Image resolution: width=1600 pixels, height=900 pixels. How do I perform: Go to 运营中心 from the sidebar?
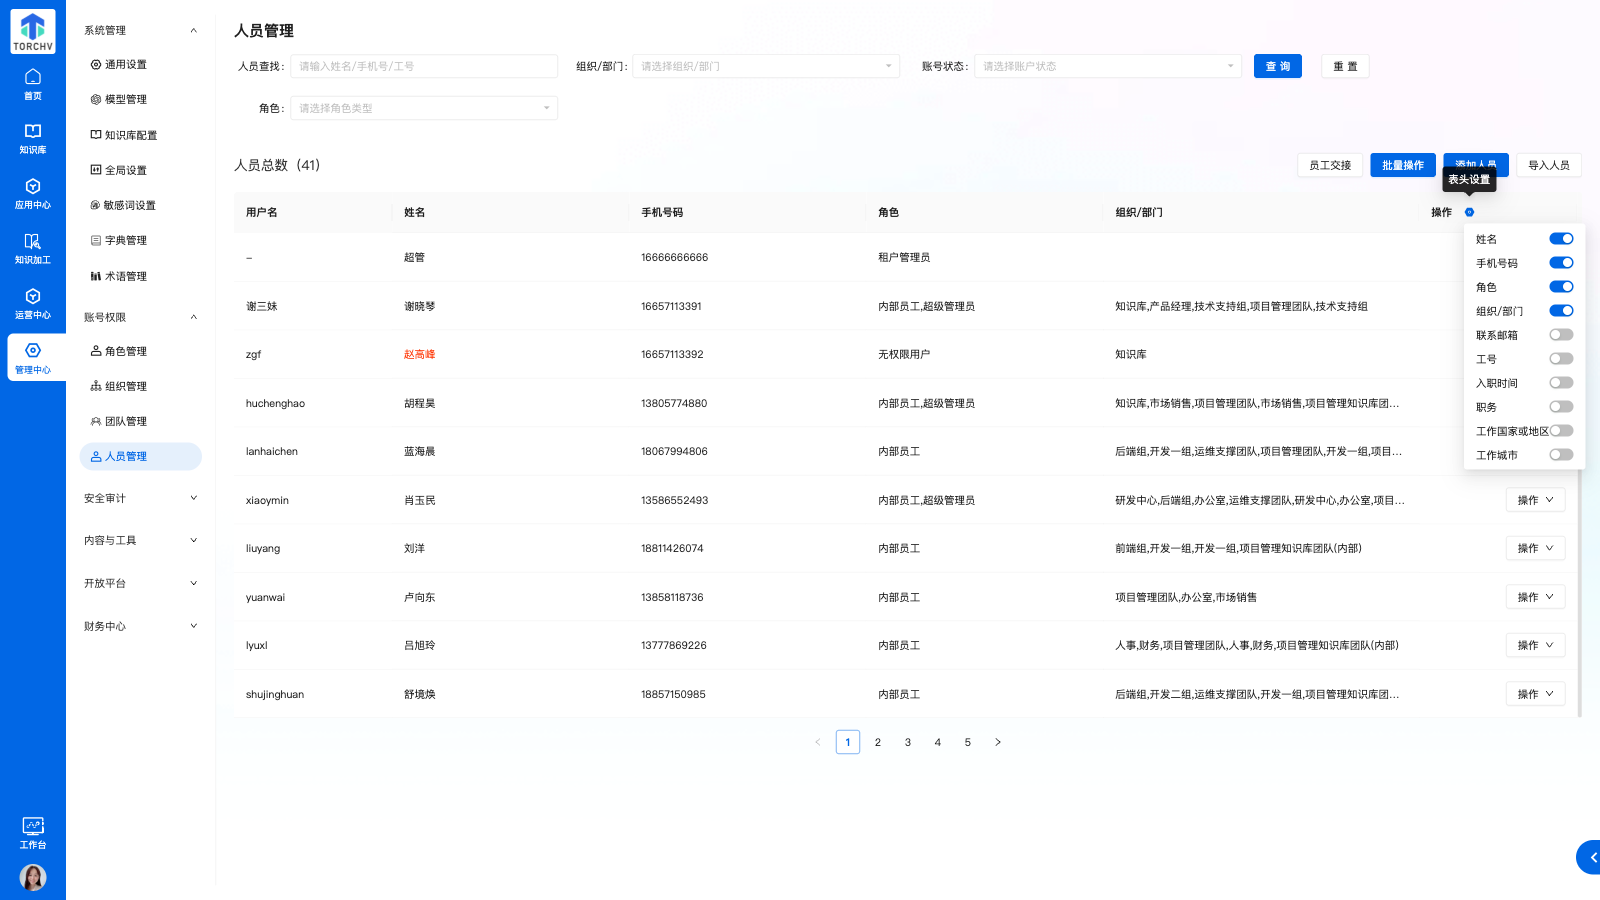click(33, 302)
